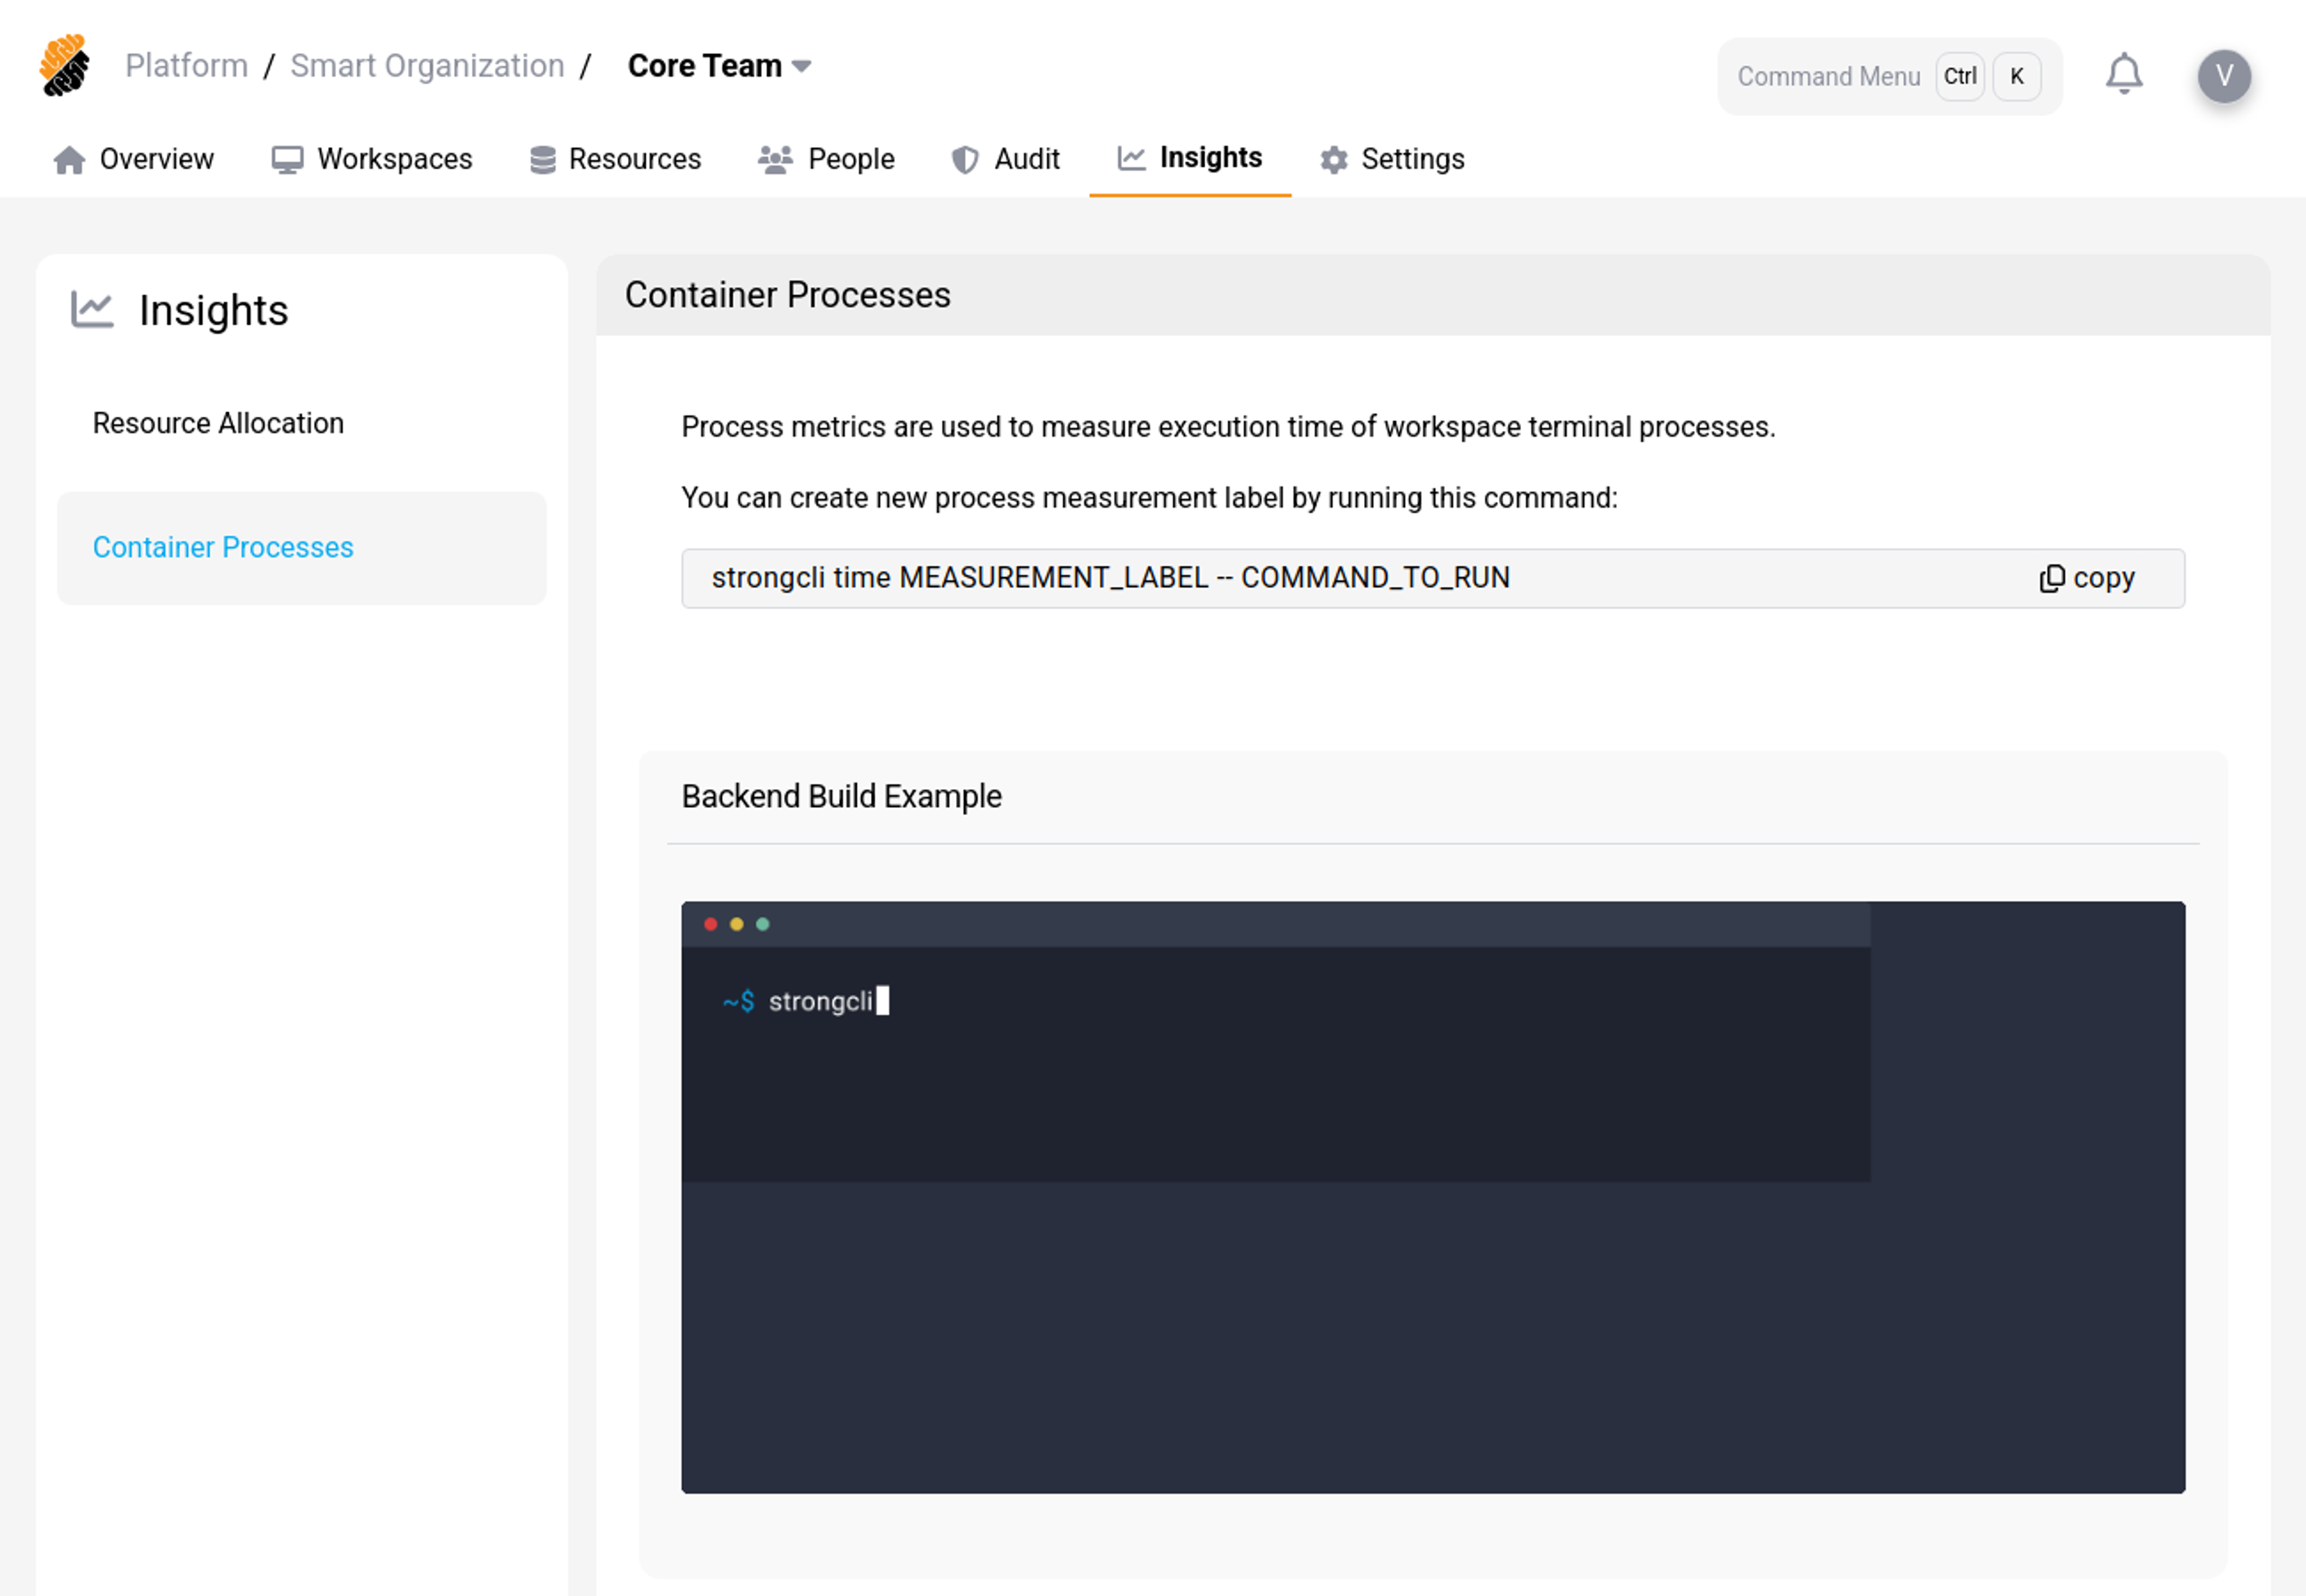Open the user avatar V menu
This screenshot has width=2306, height=1596.
[x=2223, y=76]
